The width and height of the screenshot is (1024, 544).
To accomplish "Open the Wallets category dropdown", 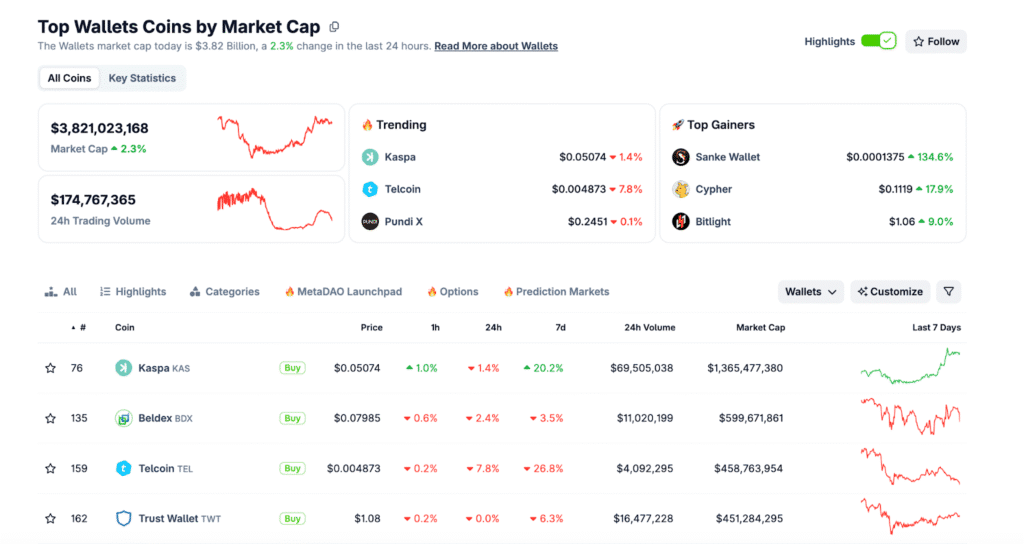I will pyautogui.click(x=810, y=292).
